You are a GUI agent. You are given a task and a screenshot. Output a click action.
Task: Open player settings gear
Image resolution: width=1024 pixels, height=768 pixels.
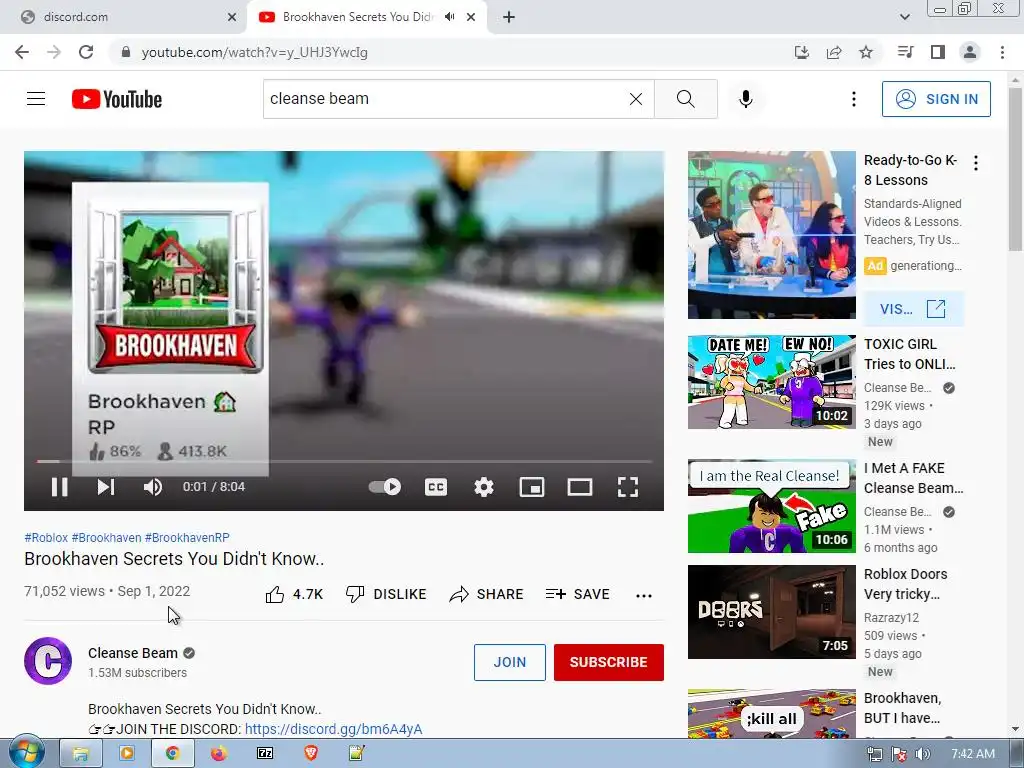click(x=484, y=487)
